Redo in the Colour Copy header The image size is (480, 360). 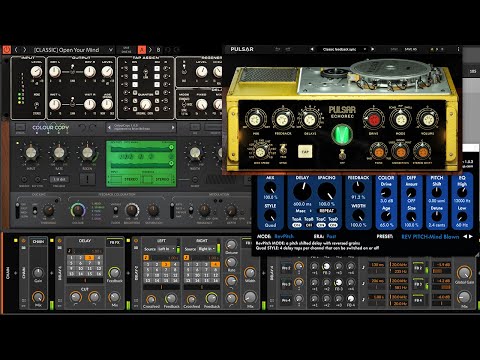click(92, 127)
